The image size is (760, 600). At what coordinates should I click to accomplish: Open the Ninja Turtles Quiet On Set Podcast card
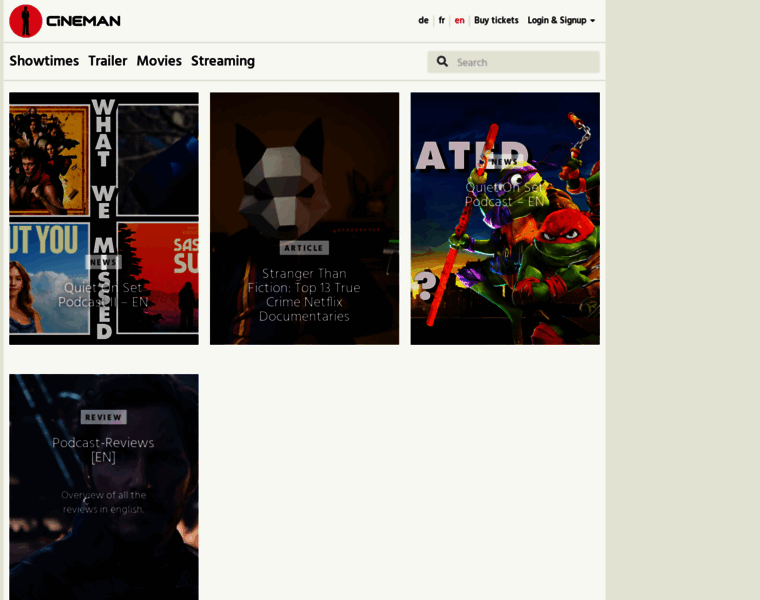pyautogui.click(x=505, y=219)
